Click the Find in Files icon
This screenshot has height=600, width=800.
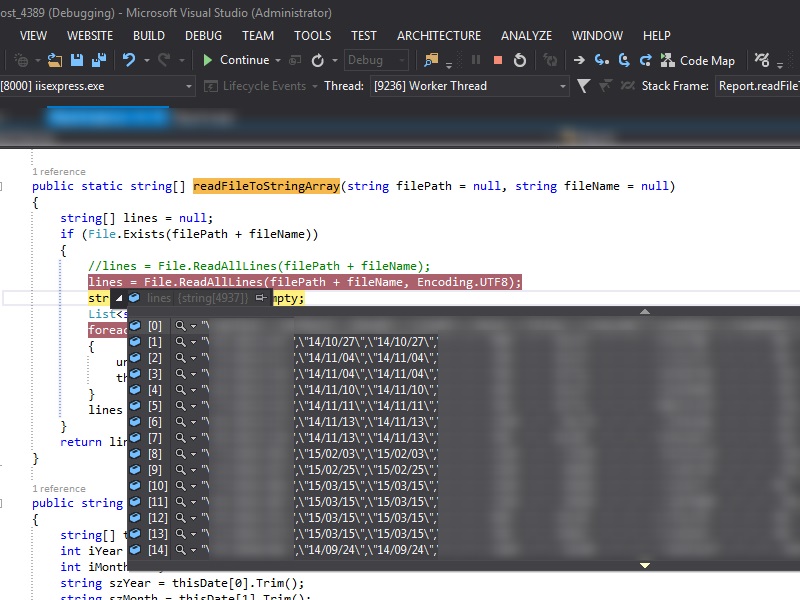pyautogui.click(x=431, y=60)
